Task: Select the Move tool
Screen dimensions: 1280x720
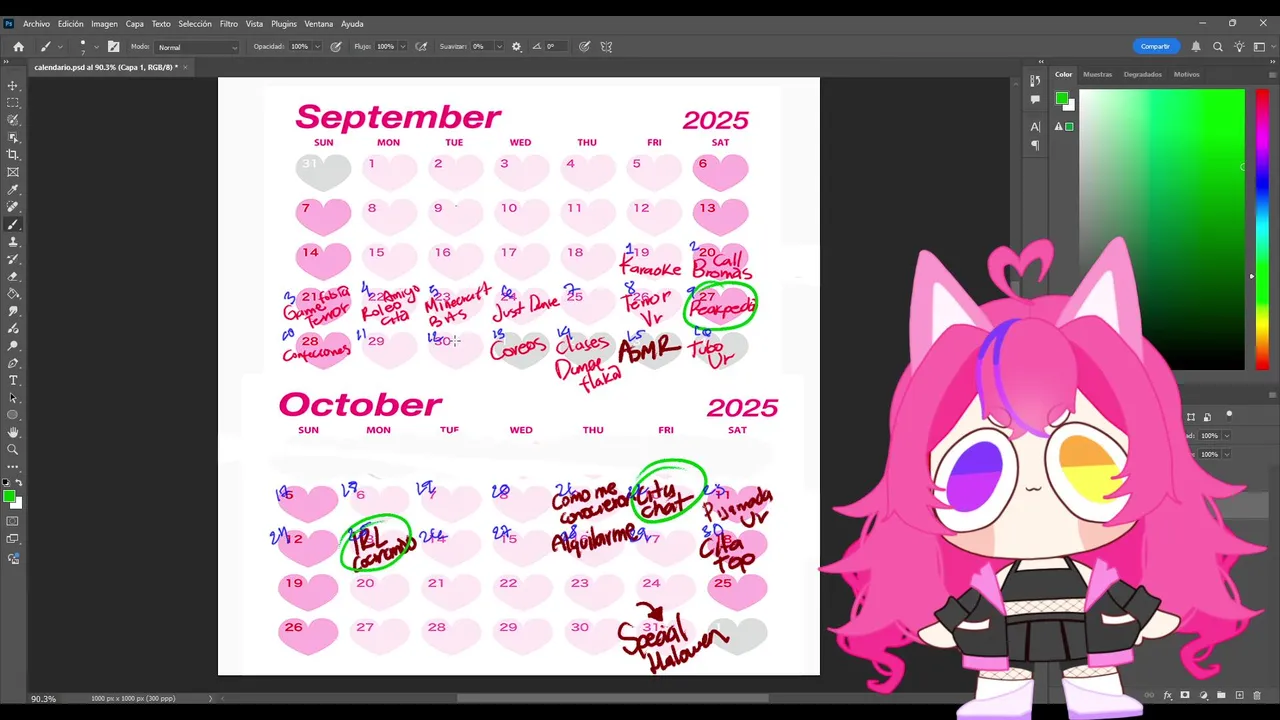Action: (13, 86)
